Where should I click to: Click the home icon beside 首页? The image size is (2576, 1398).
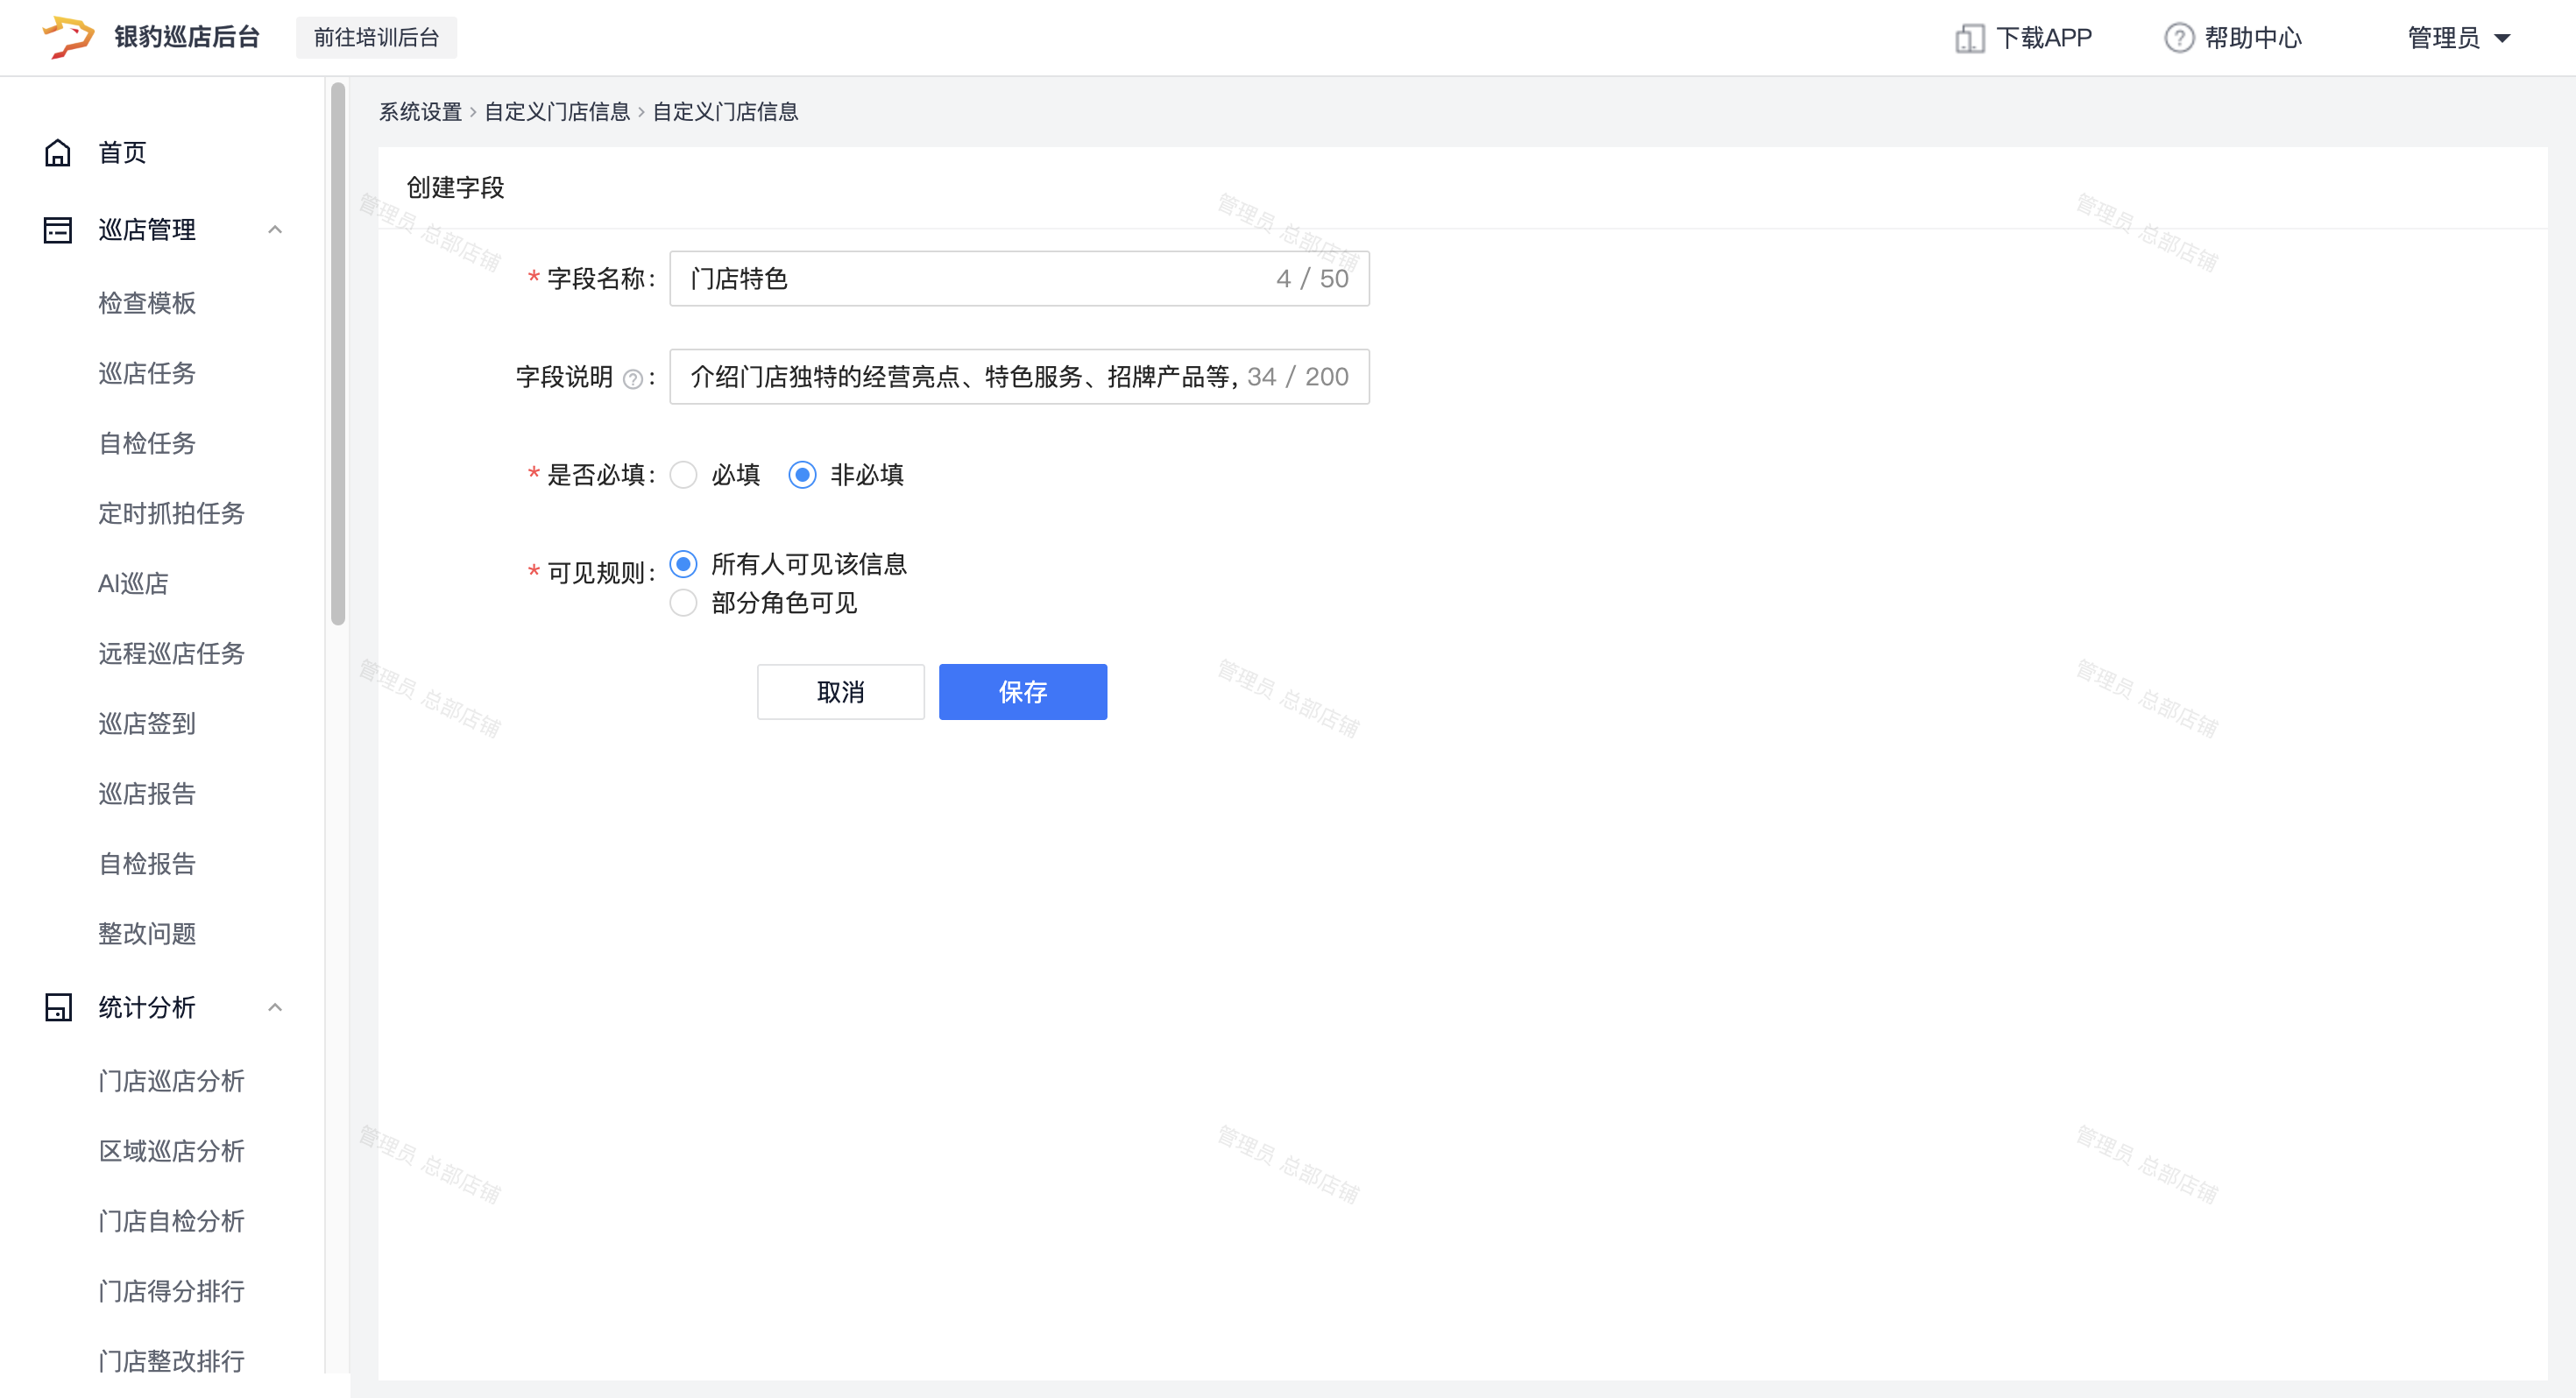(58, 153)
